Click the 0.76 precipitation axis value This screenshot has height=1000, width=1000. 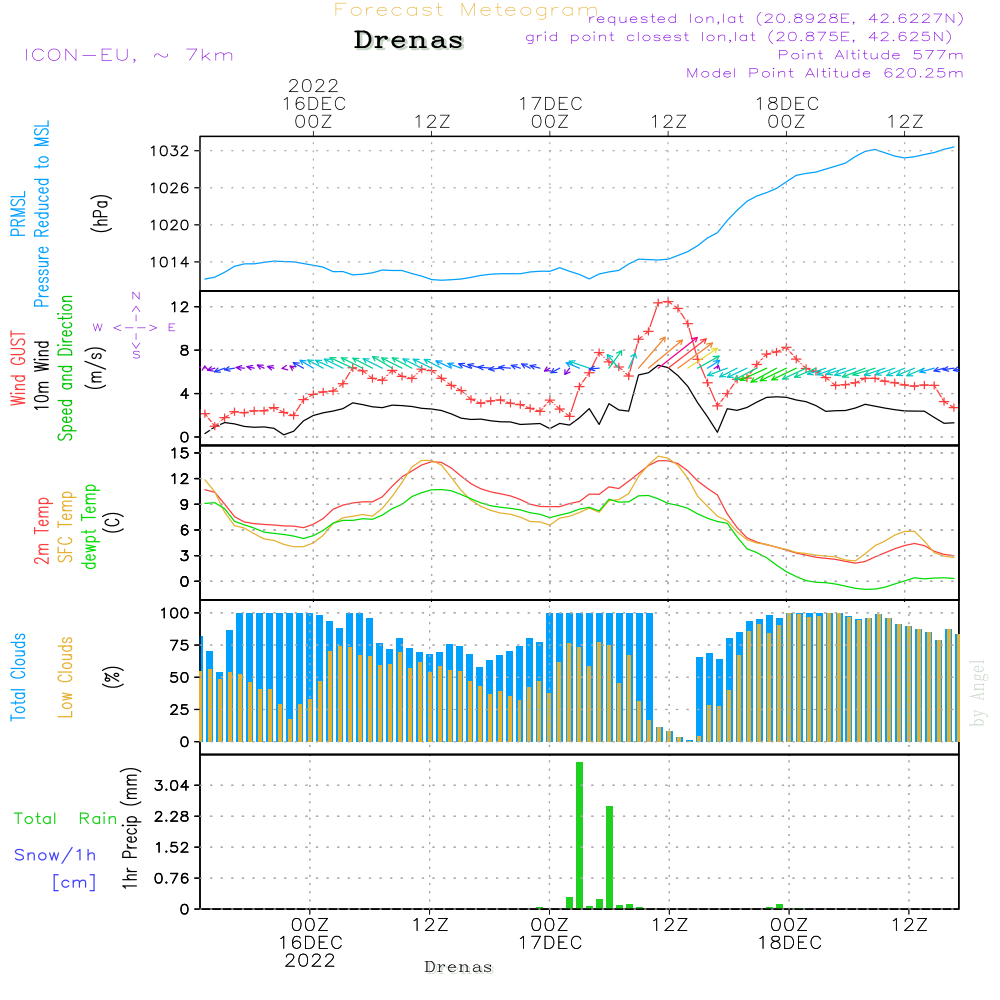(x=172, y=878)
